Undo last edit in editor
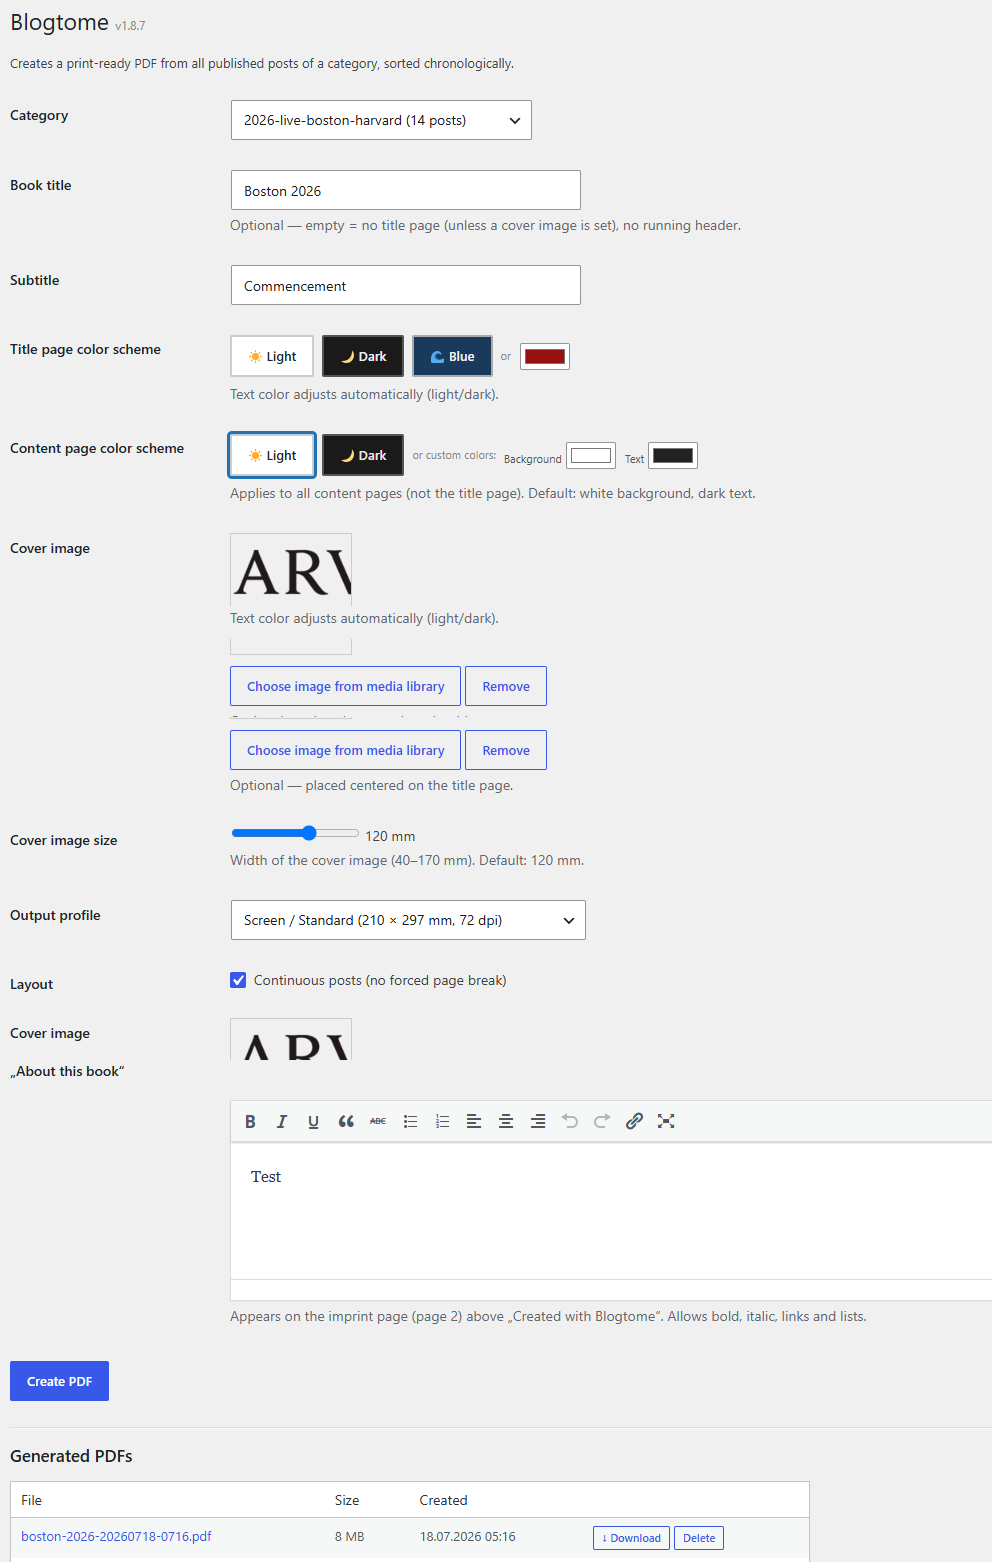This screenshot has width=992, height=1562. tap(570, 1121)
